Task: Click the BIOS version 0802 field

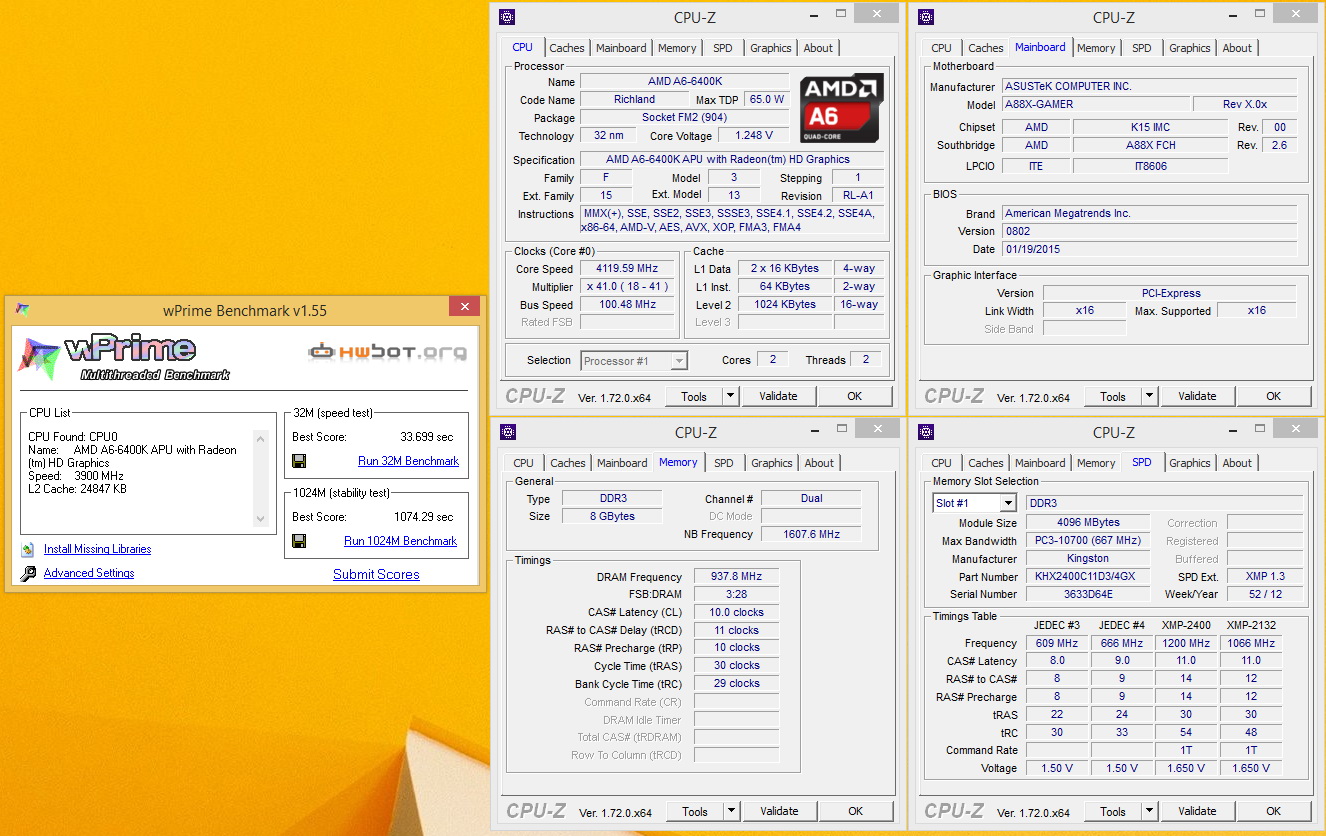Action: click(1150, 231)
